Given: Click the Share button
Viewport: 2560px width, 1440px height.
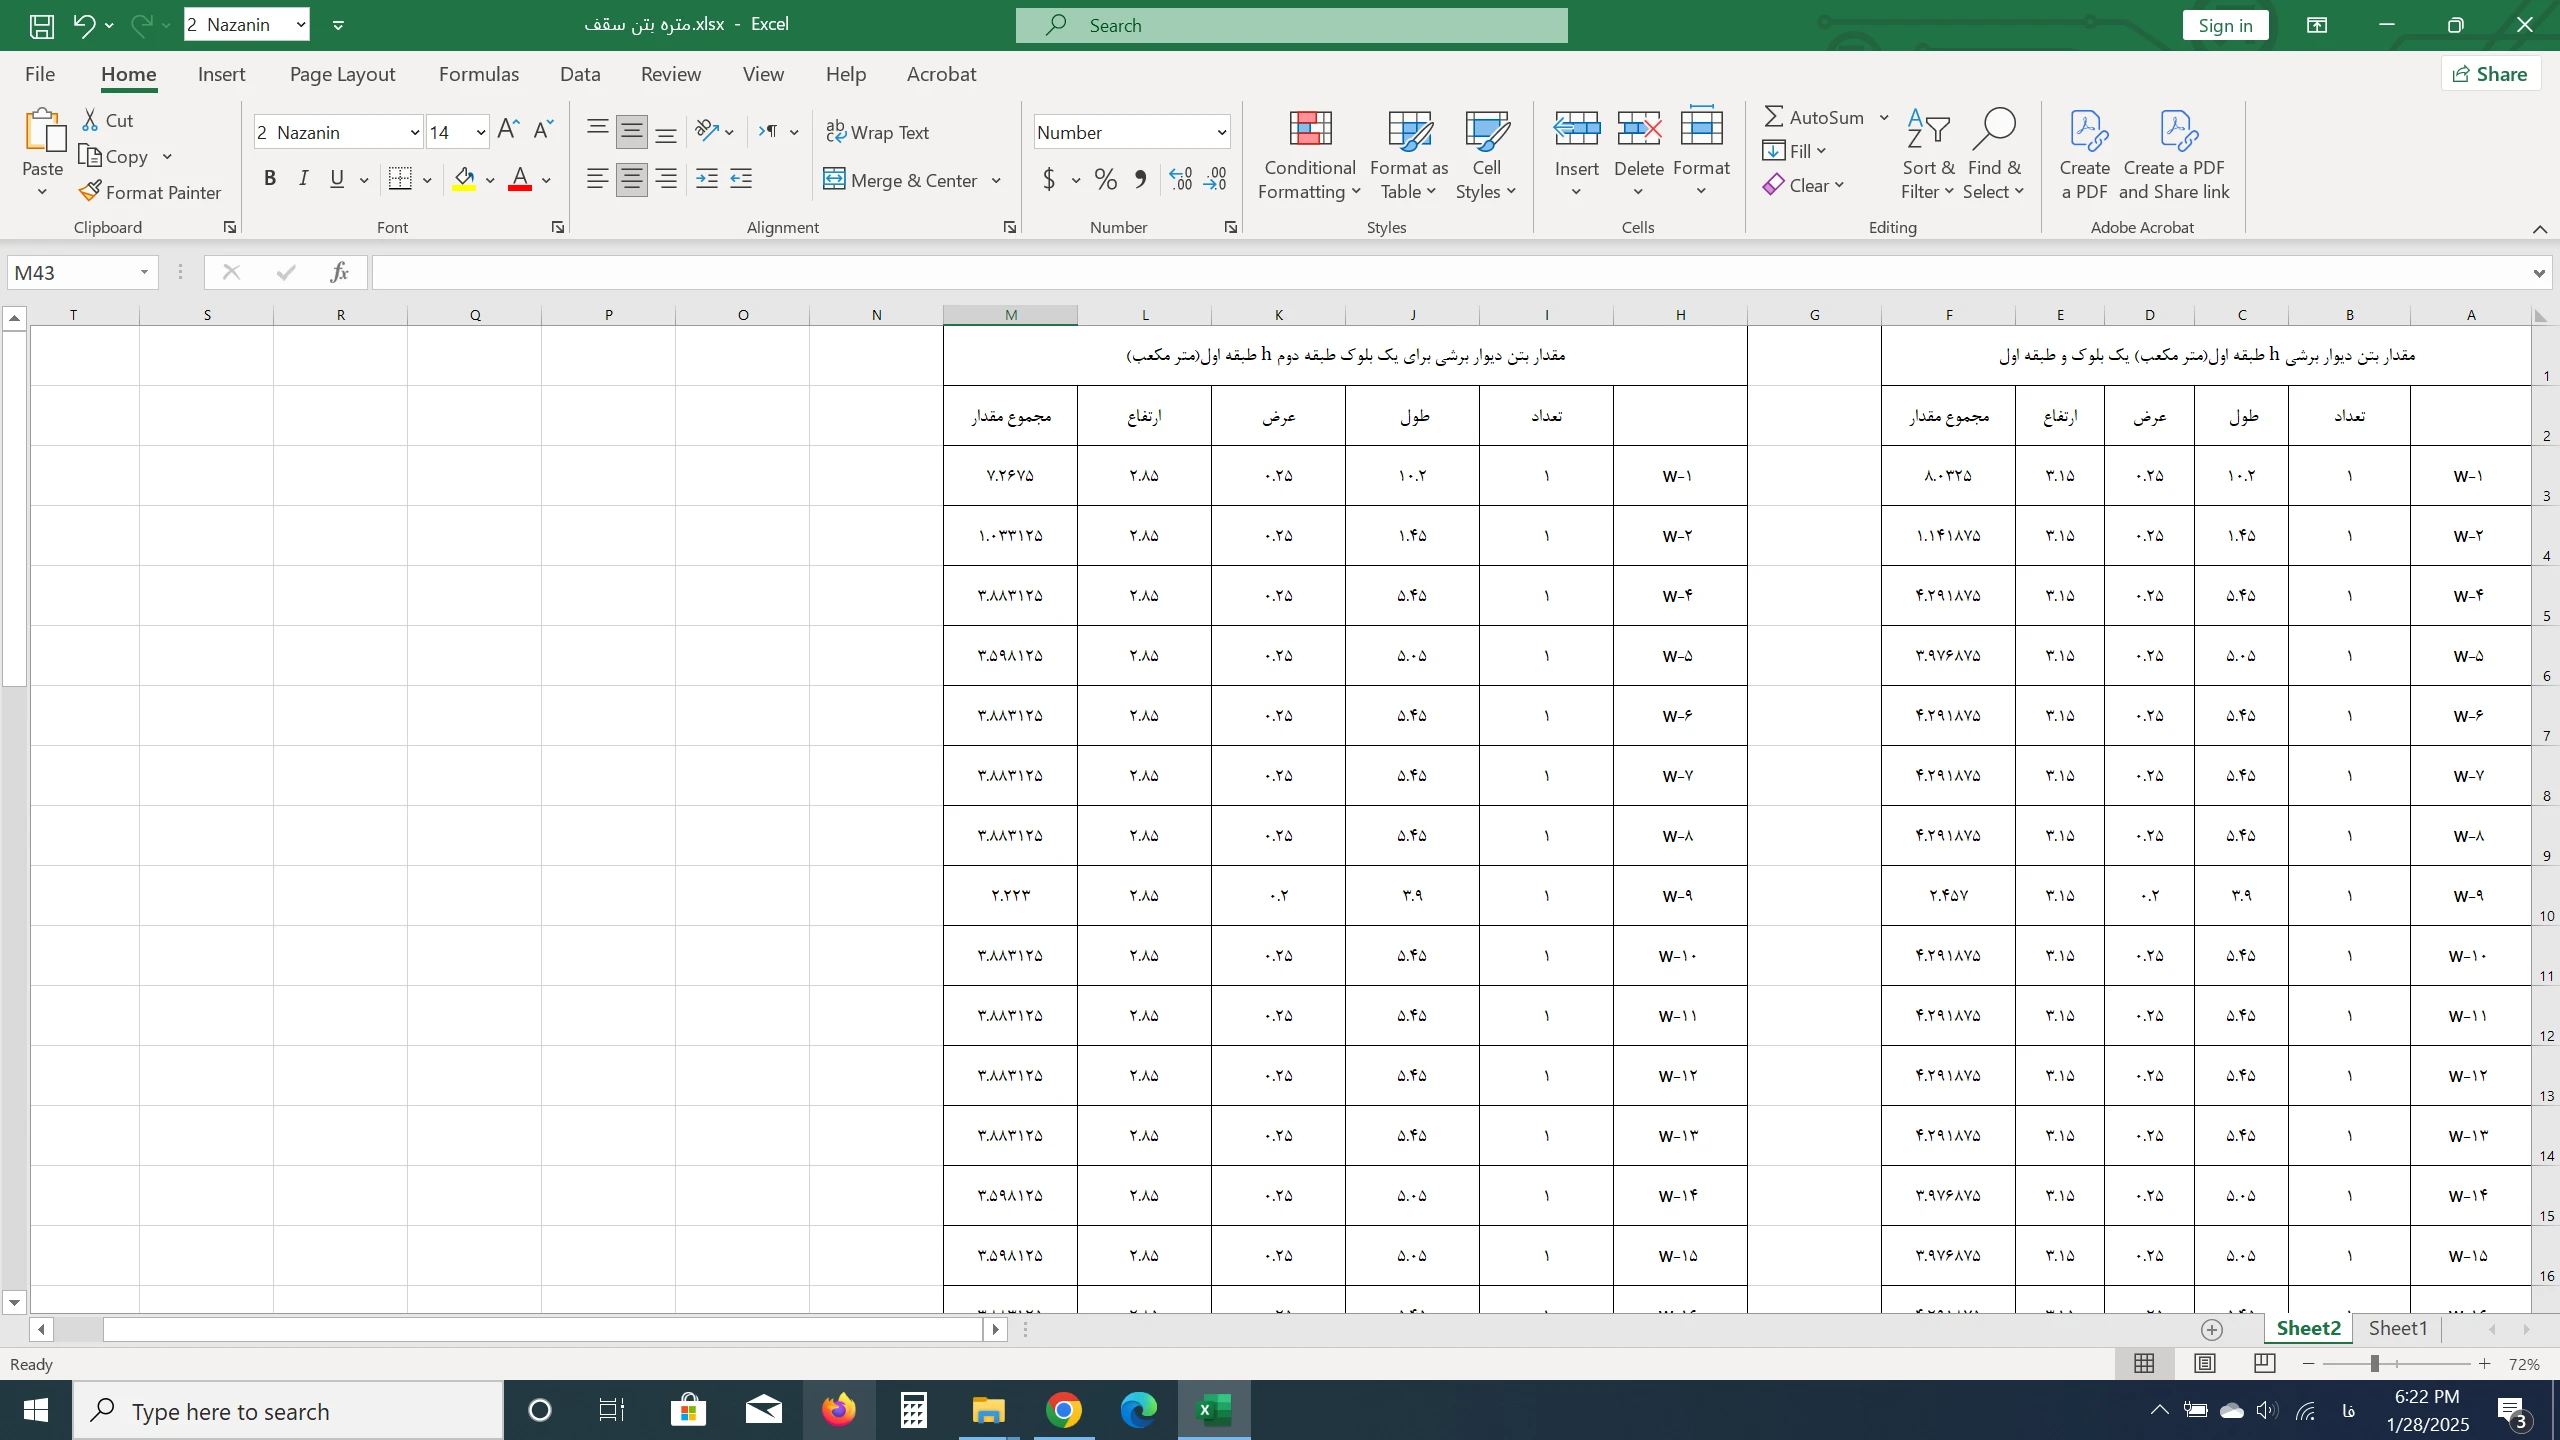Looking at the screenshot, I should tap(2490, 74).
